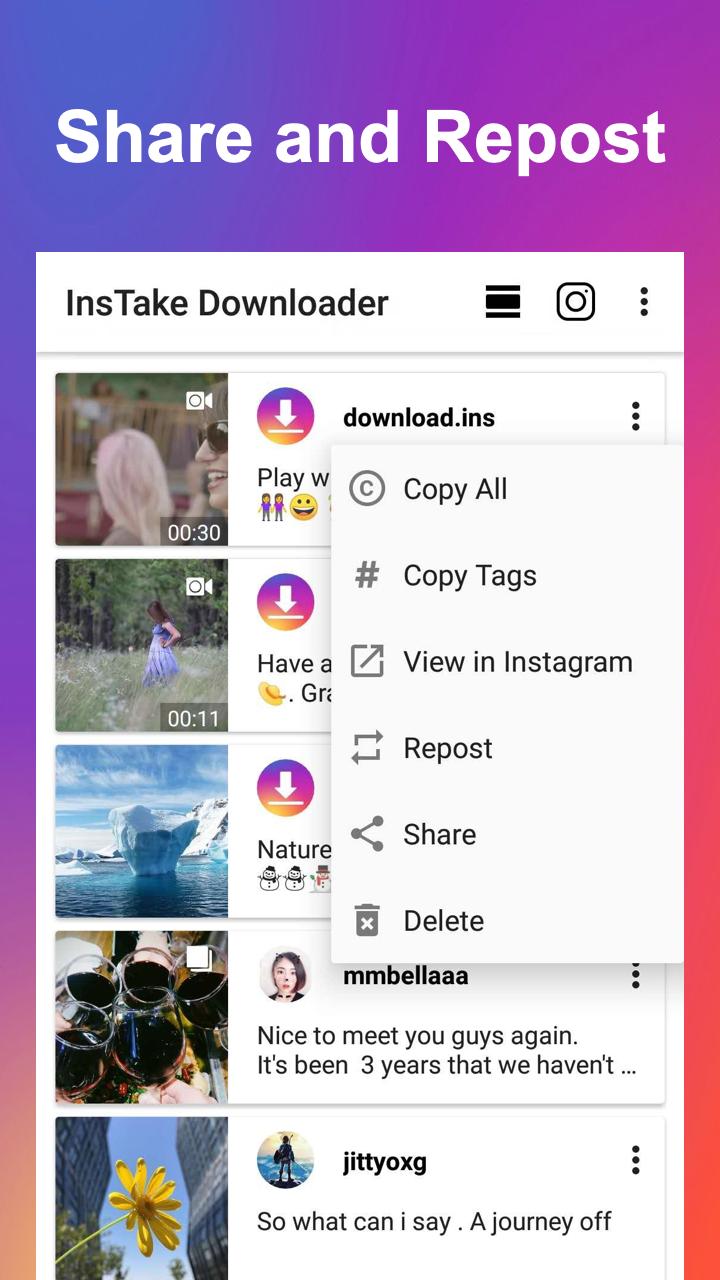Click the external link icon for View in Instagram

pos(367,661)
